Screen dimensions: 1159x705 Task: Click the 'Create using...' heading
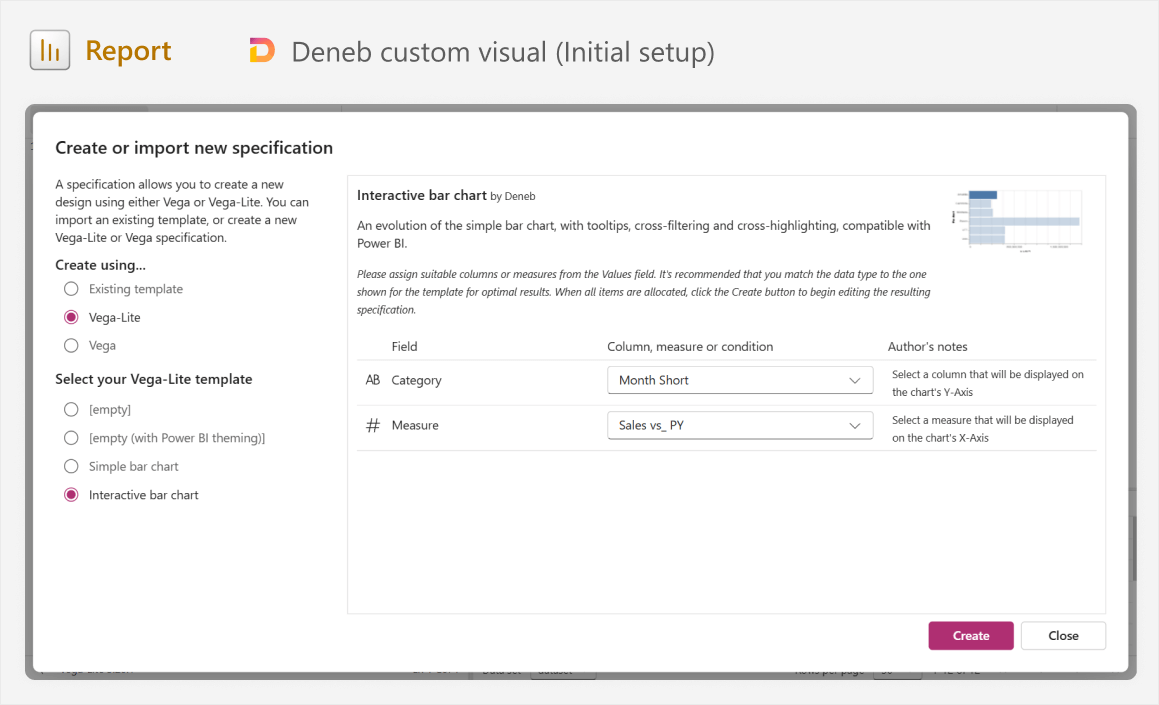tap(101, 265)
